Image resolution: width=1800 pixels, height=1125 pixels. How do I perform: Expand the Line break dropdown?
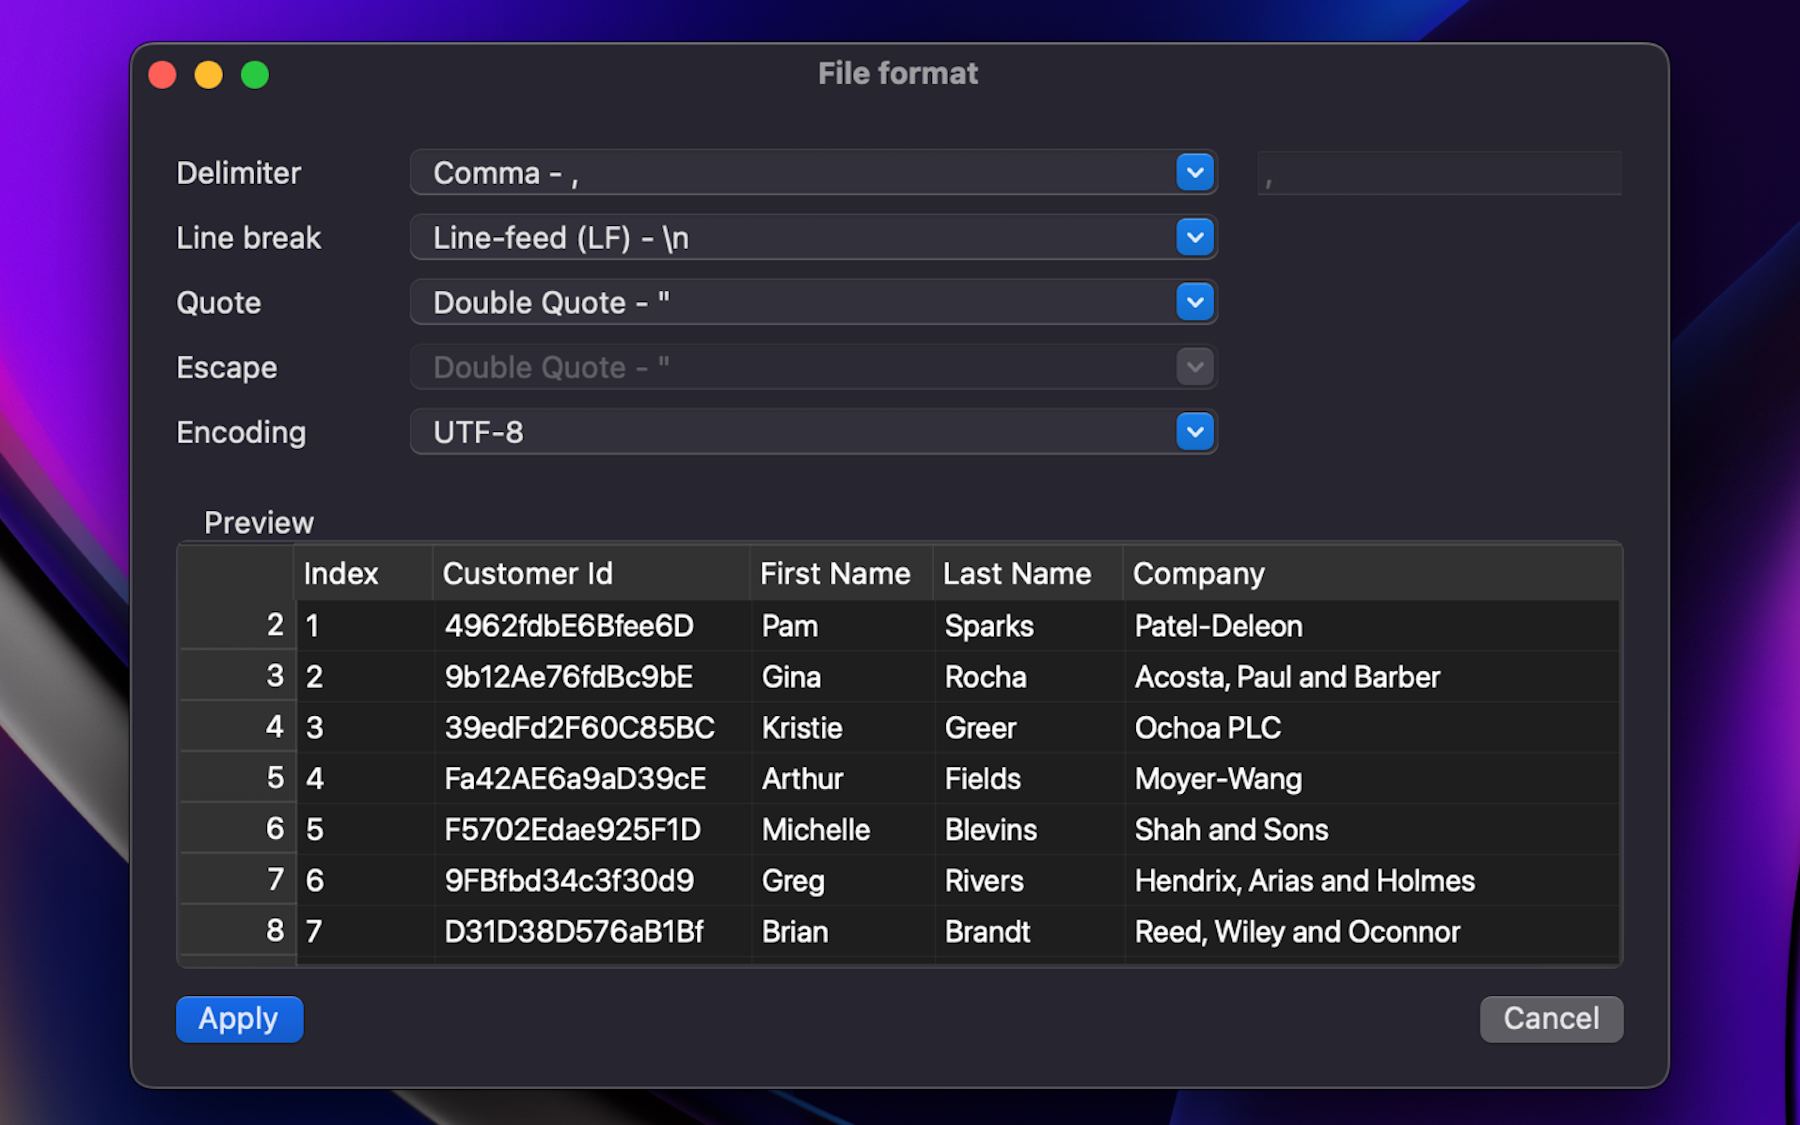pos(812,238)
